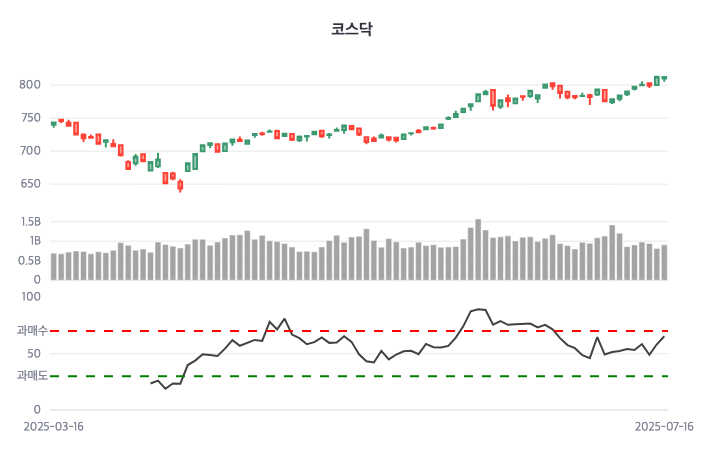Click the 과매도 oversold label
This screenshot has width=704, height=450.
click(x=31, y=376)
